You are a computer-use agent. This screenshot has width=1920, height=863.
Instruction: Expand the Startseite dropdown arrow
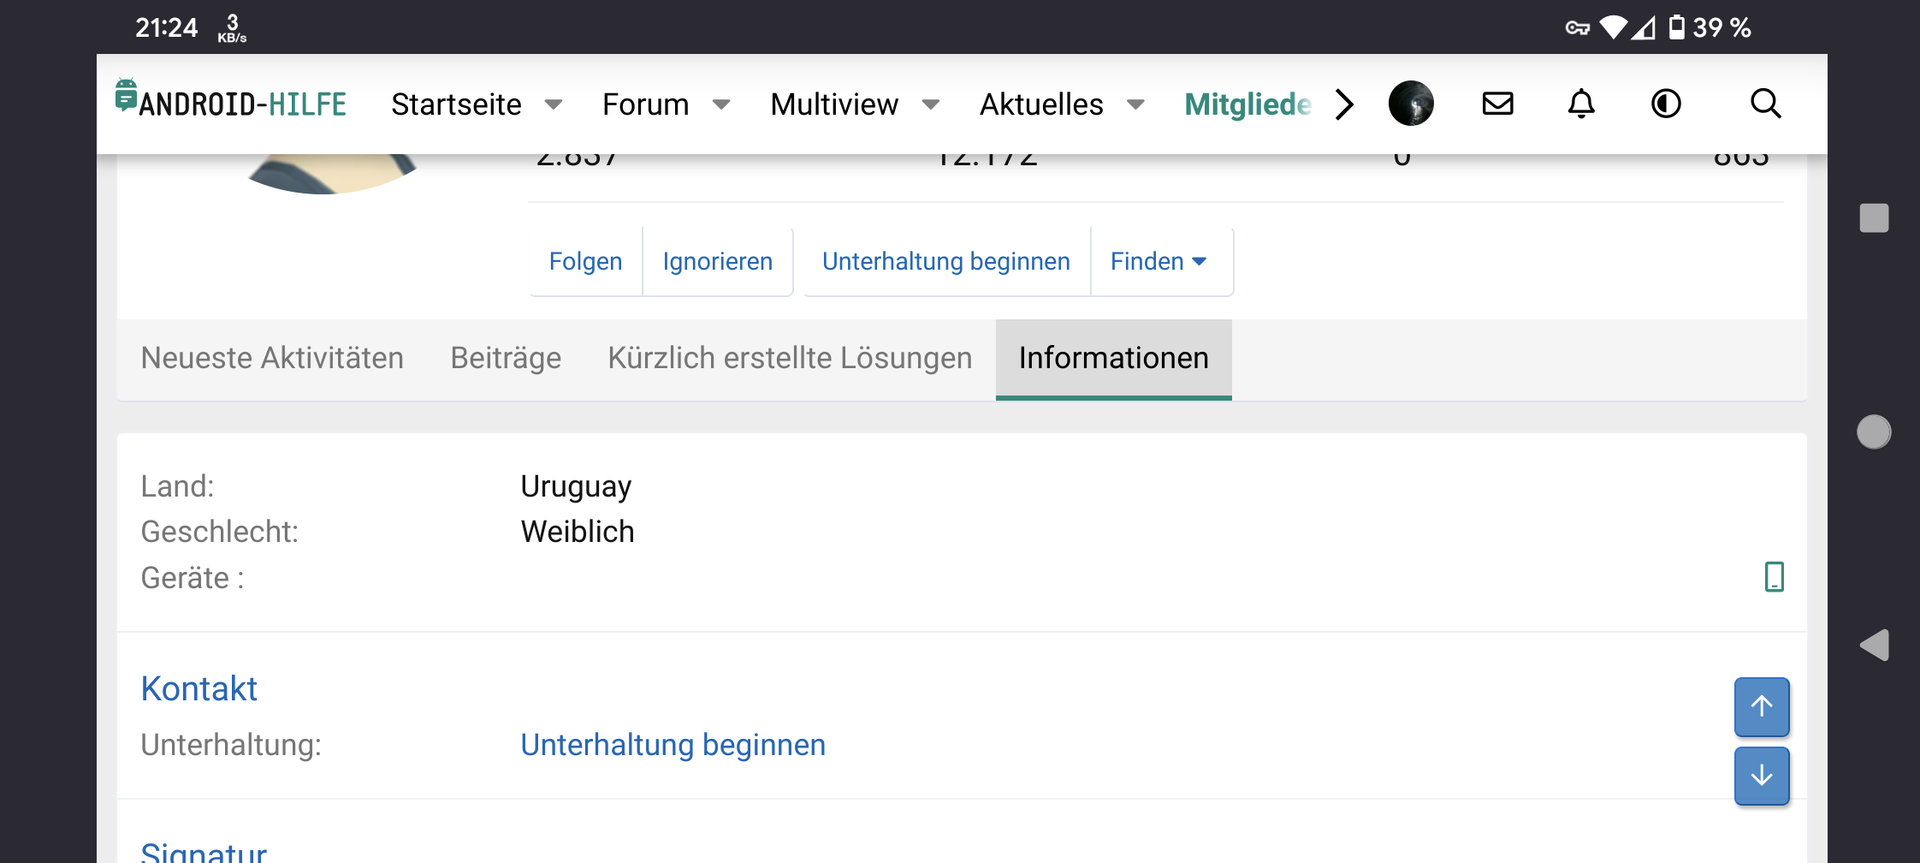(x=553, y=105)
